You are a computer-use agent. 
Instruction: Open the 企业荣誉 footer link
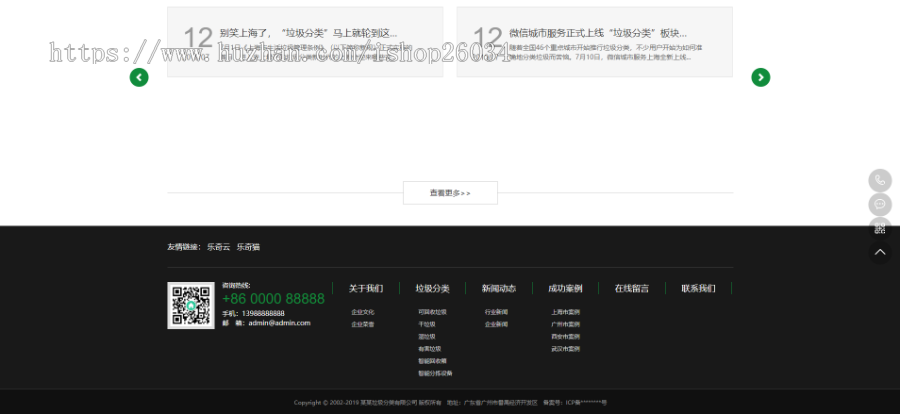click(363, 324)
